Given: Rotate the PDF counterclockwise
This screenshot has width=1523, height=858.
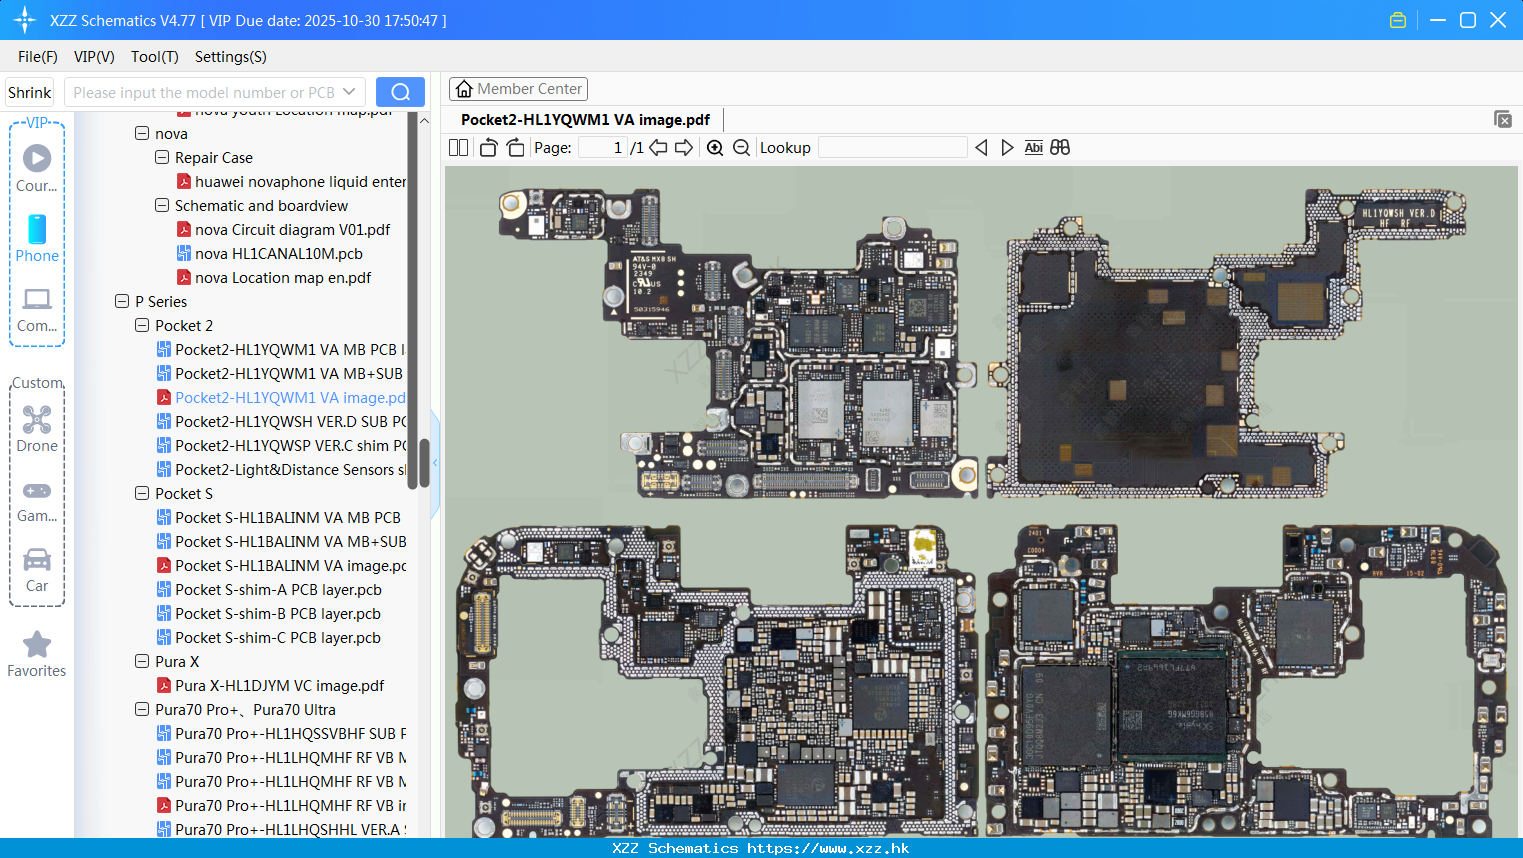Looking at the screenshot, I should [x=488, y=147].
